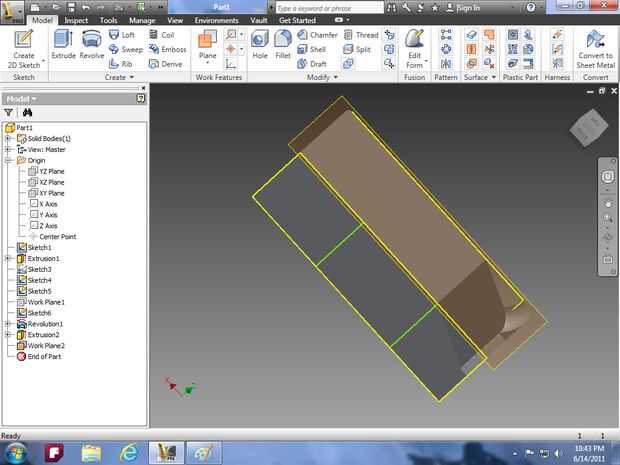Open the find binoculars in browser
620x465 pixels.
(27, 113)
